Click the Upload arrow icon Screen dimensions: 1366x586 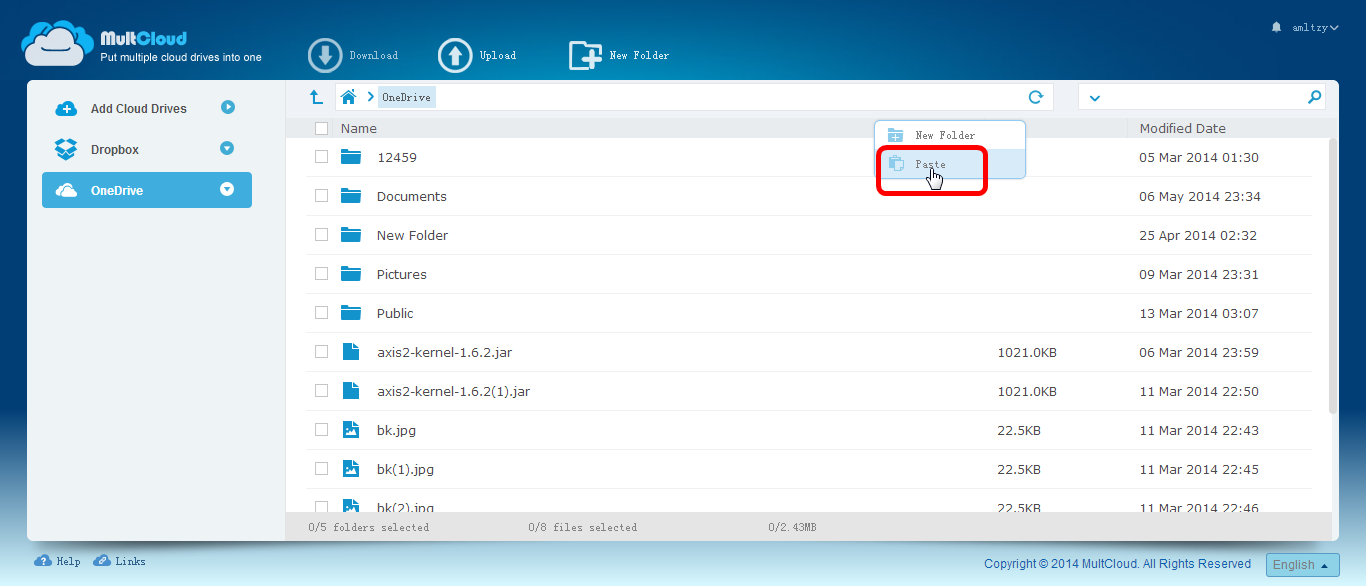point(455,56)
